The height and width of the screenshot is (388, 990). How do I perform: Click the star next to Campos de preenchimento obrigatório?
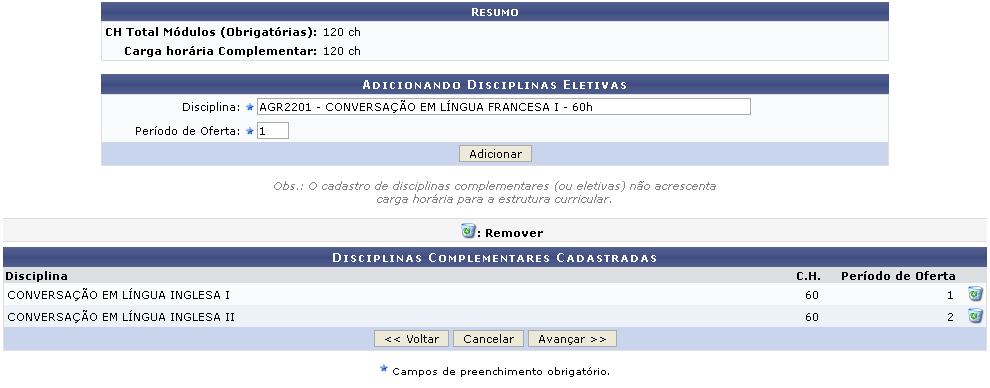(383, 368)
